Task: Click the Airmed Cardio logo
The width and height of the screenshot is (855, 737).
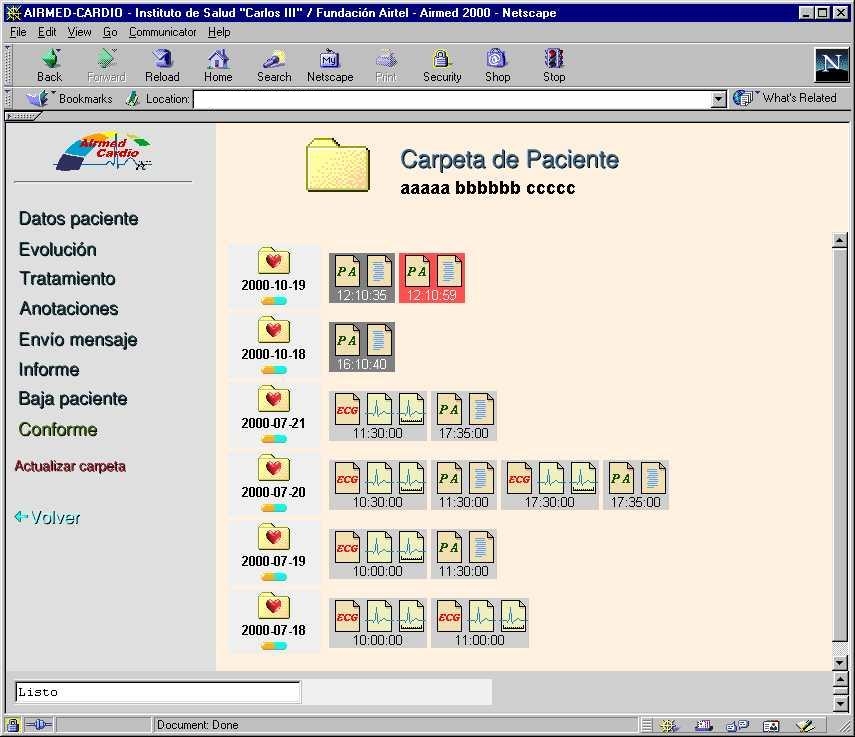Action: coord(103,153)
